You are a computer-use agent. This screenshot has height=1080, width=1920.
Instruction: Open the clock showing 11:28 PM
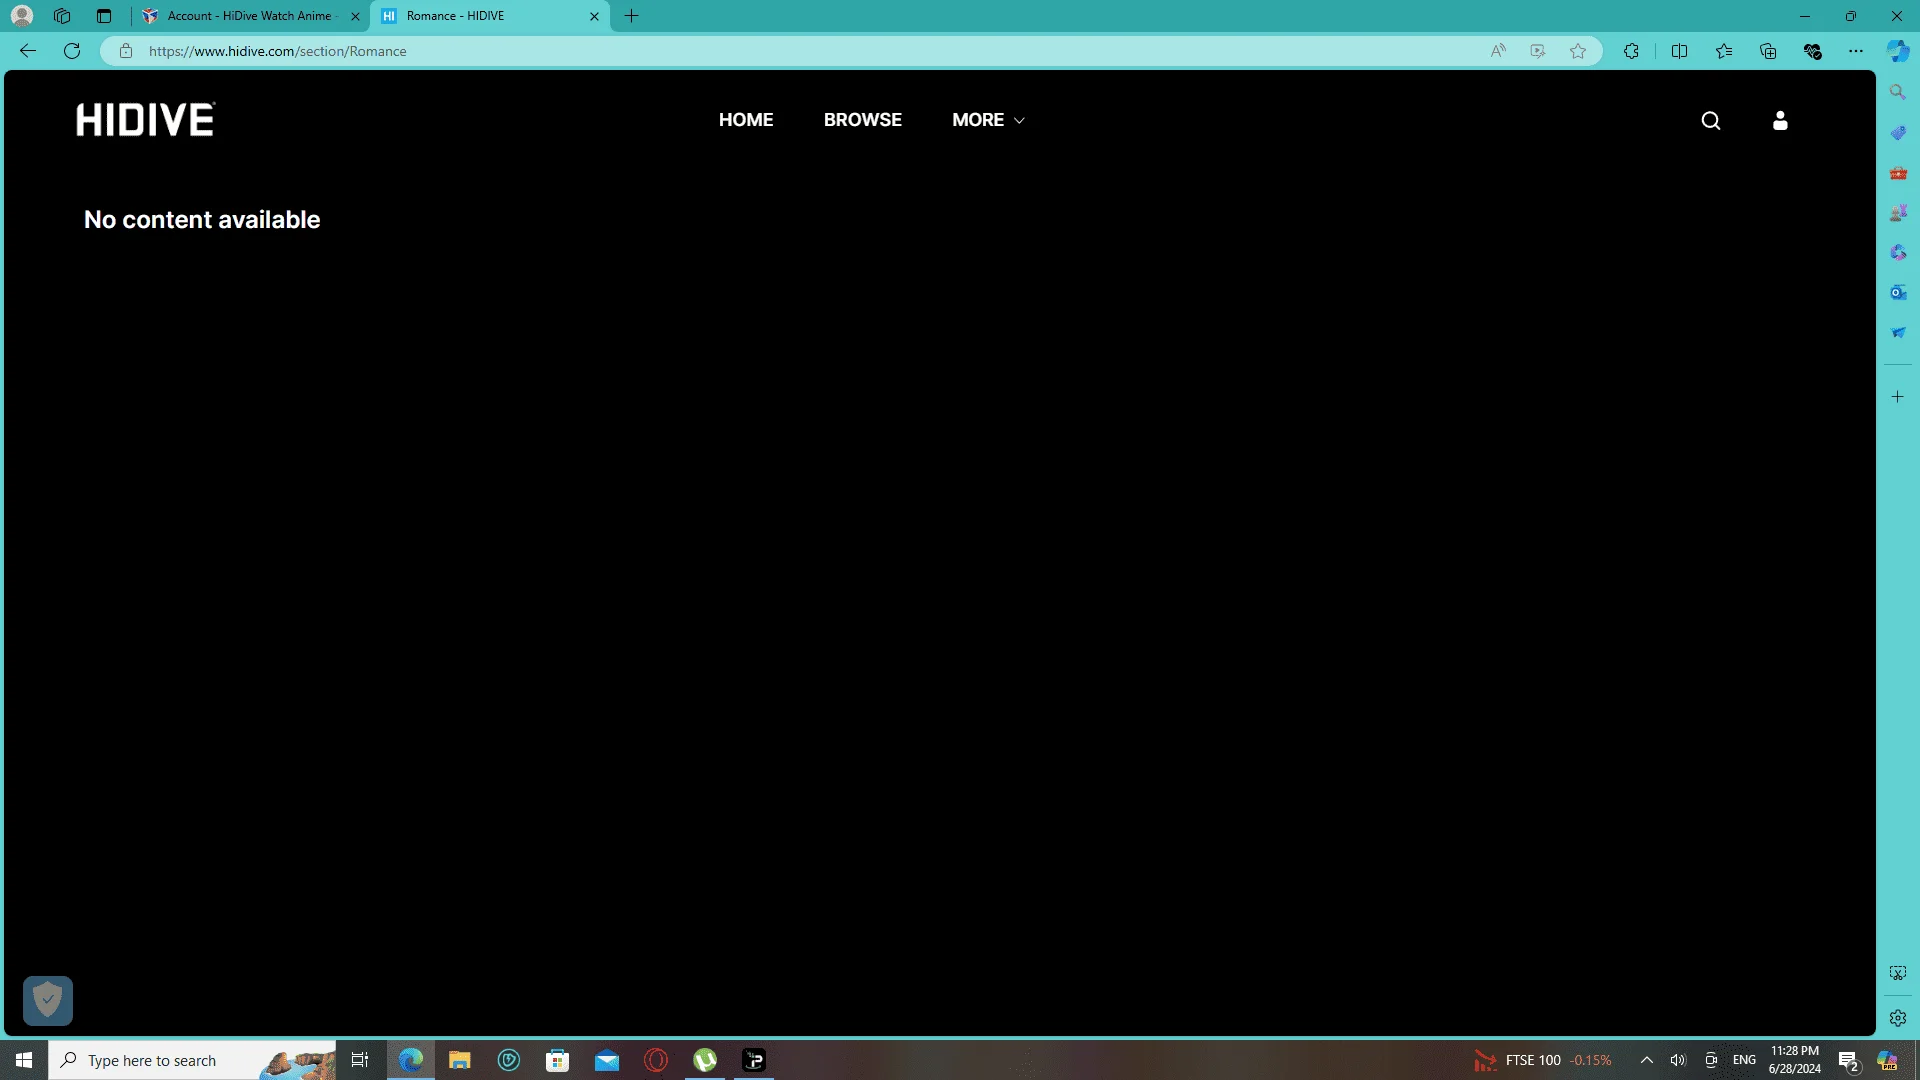(x=1795, y=1060)
